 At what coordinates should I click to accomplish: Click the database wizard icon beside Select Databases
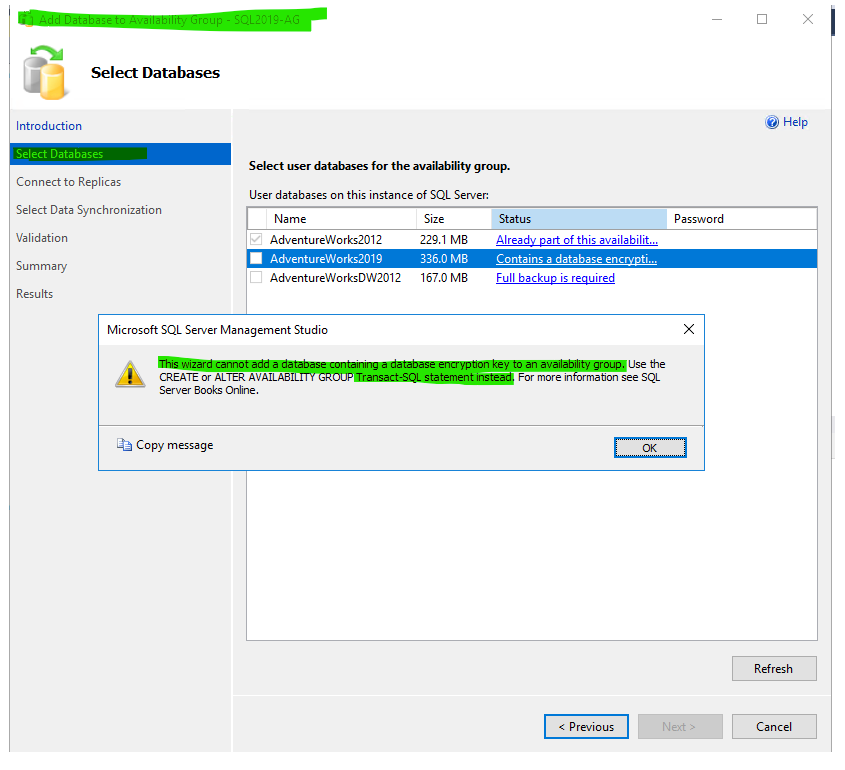43,73
